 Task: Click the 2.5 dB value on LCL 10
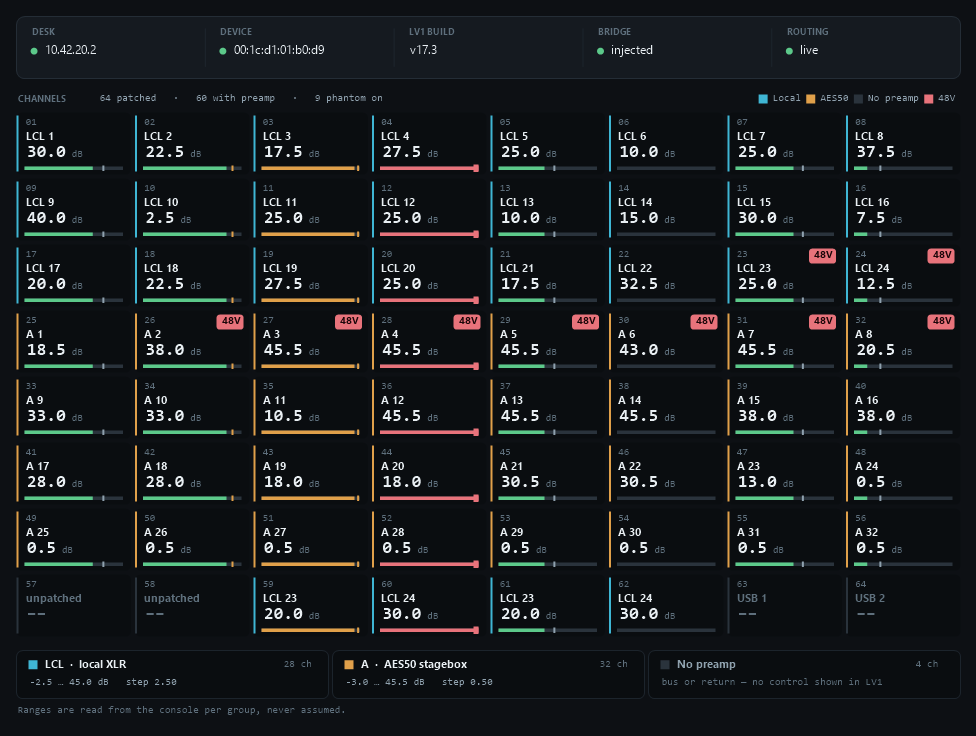167,218
